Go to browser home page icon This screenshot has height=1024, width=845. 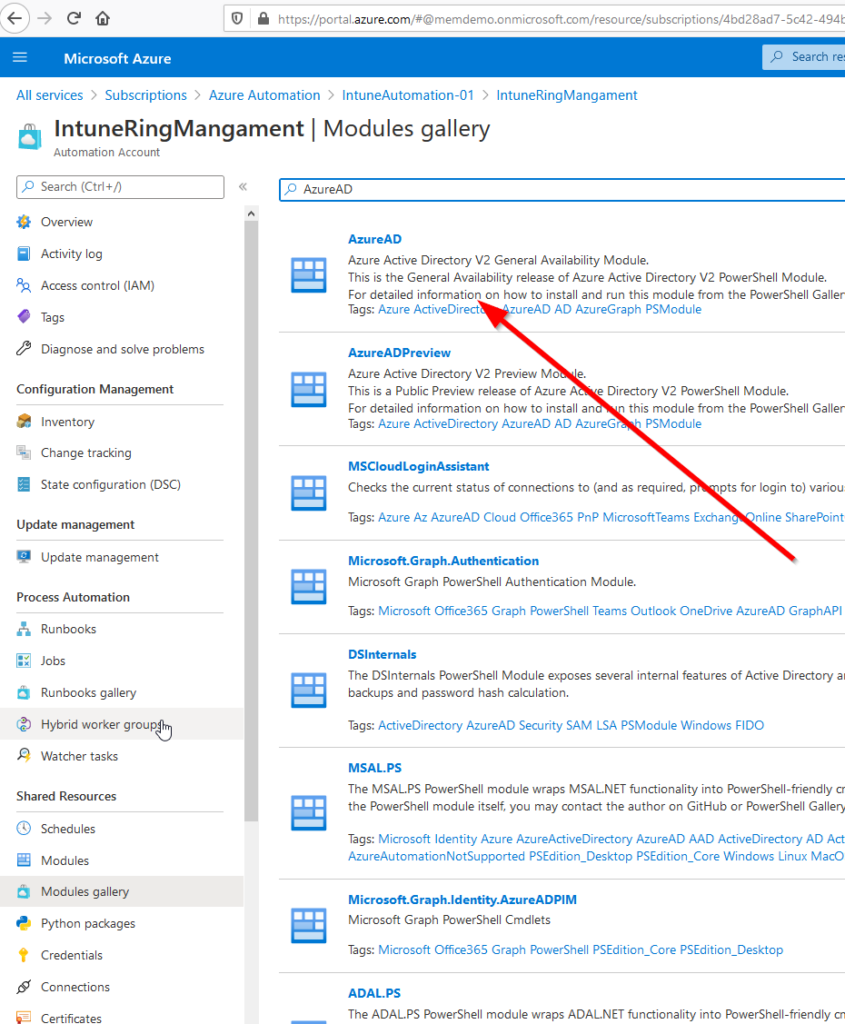(x=103, y=18)
